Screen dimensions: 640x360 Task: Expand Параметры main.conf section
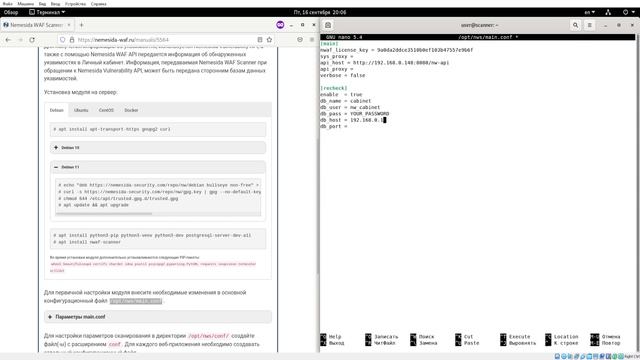158,317
